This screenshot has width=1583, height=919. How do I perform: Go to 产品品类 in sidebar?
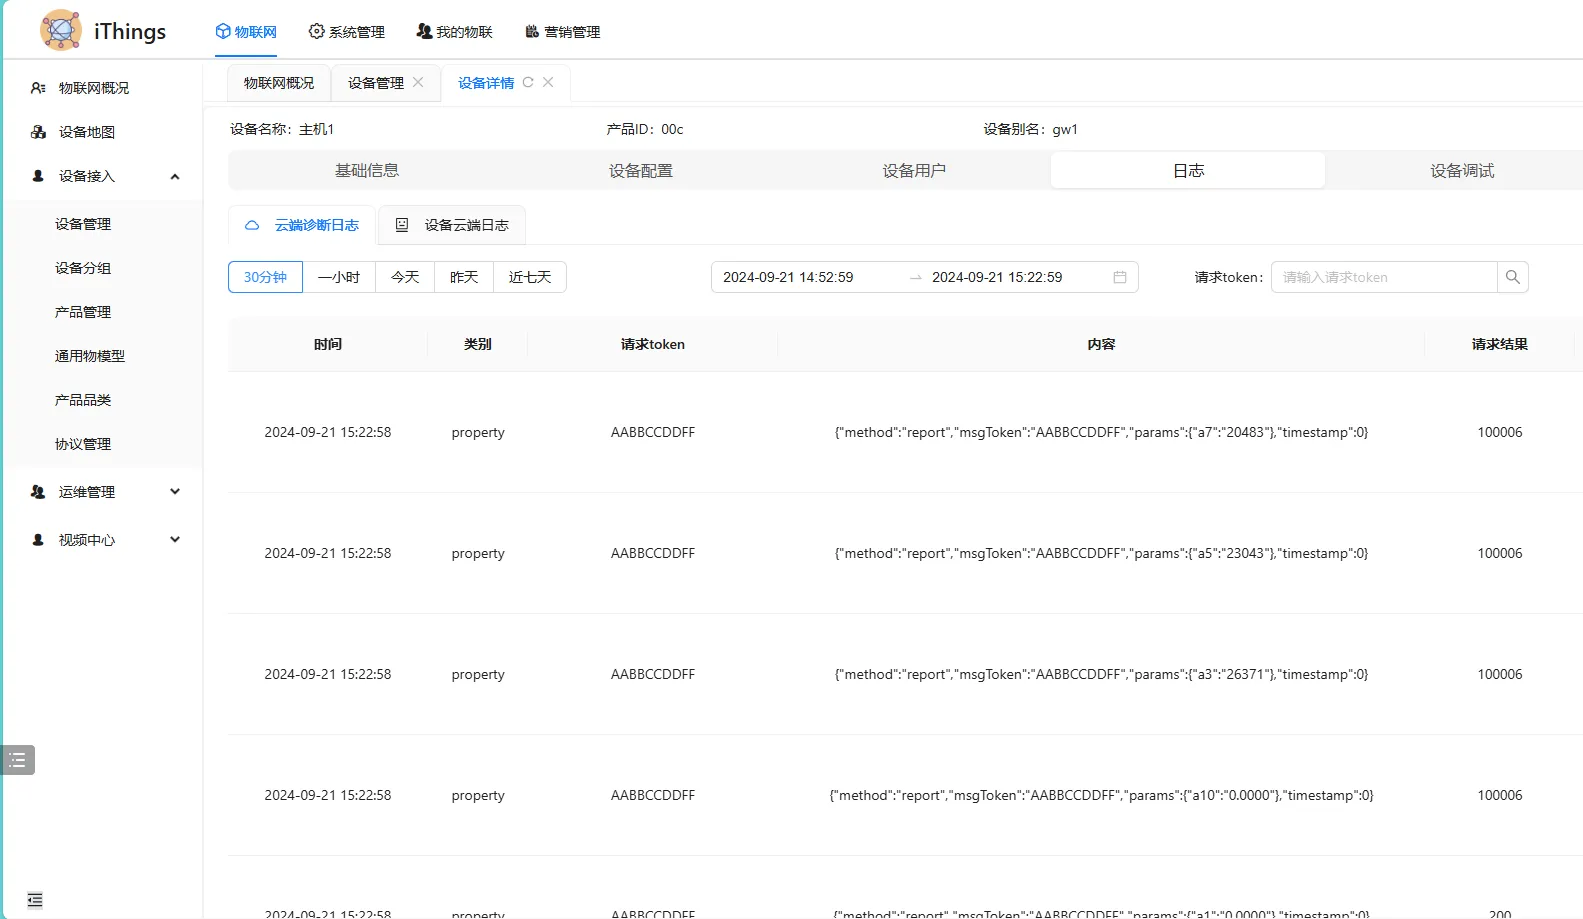83,400
